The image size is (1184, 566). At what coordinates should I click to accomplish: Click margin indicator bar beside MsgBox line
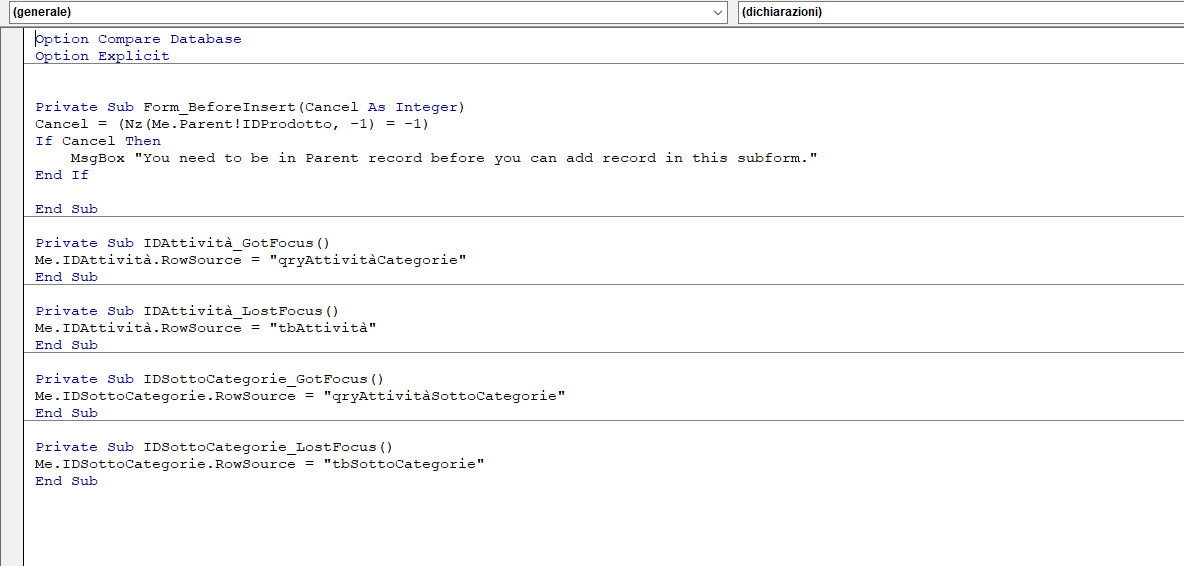(x=12, y=158)
